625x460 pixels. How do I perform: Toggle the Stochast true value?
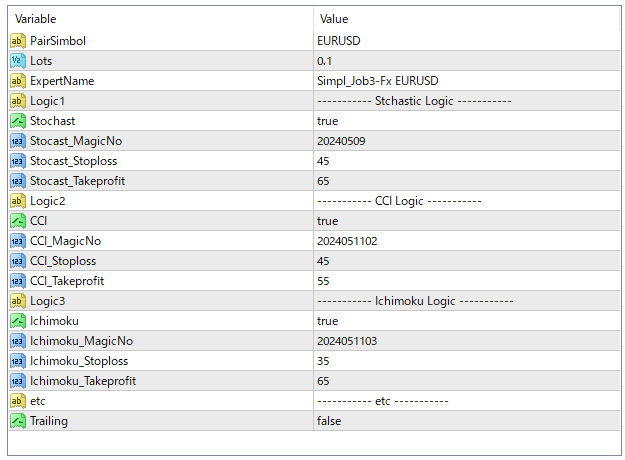click(327, 121)
